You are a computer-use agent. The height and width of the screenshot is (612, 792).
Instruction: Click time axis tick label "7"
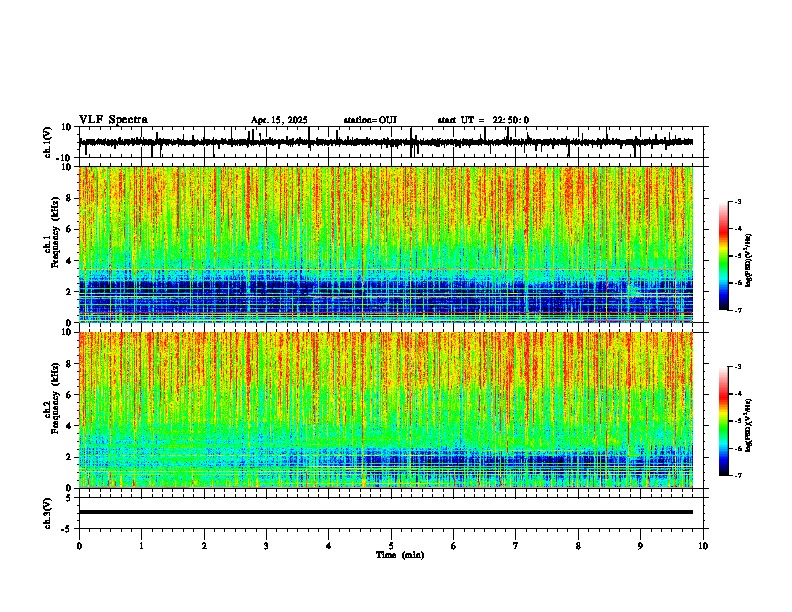tap(516, 546)
